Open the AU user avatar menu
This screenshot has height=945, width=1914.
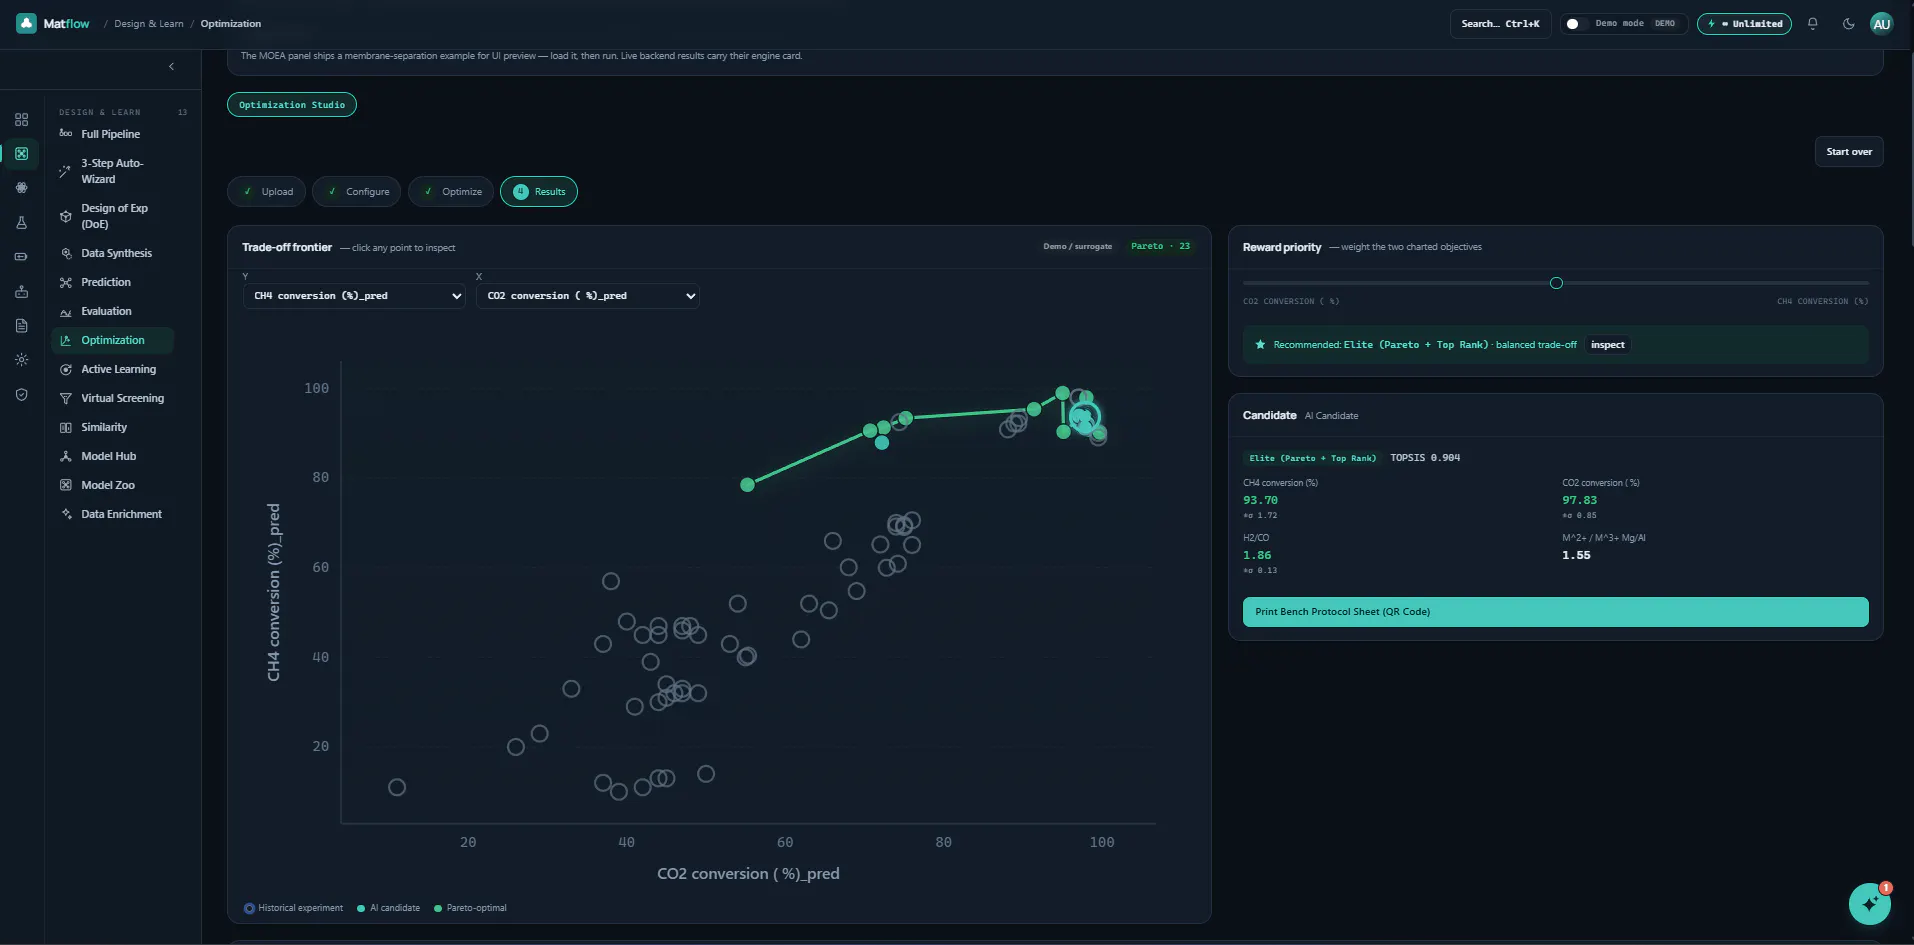click(x=1881, y=24)
